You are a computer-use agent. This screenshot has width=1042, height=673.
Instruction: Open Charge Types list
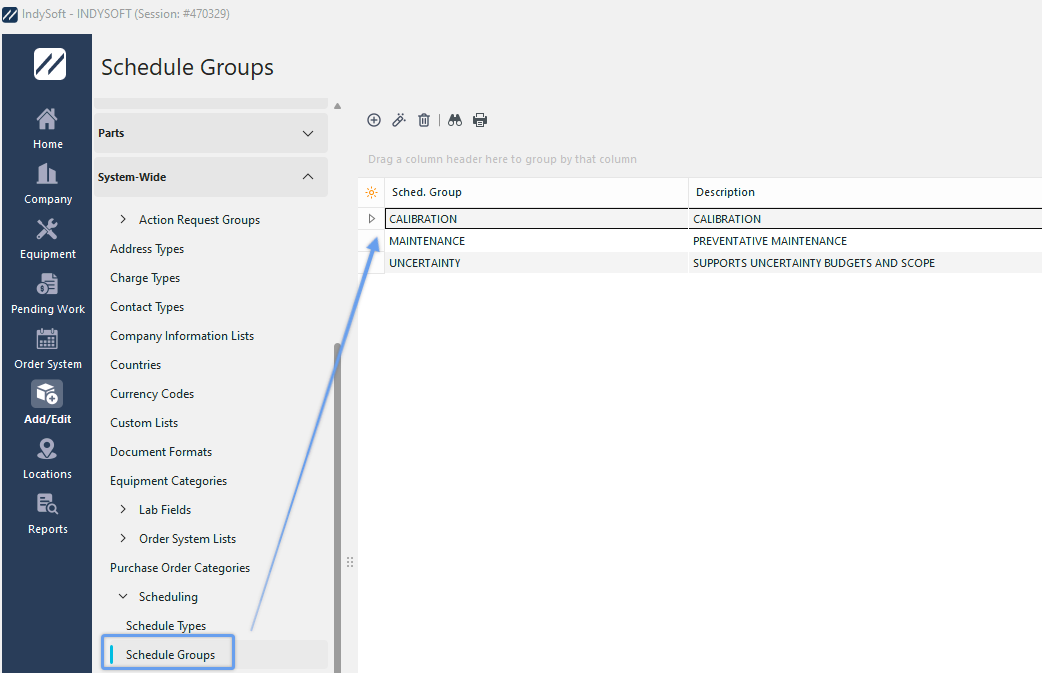click(x=145, y=278)
